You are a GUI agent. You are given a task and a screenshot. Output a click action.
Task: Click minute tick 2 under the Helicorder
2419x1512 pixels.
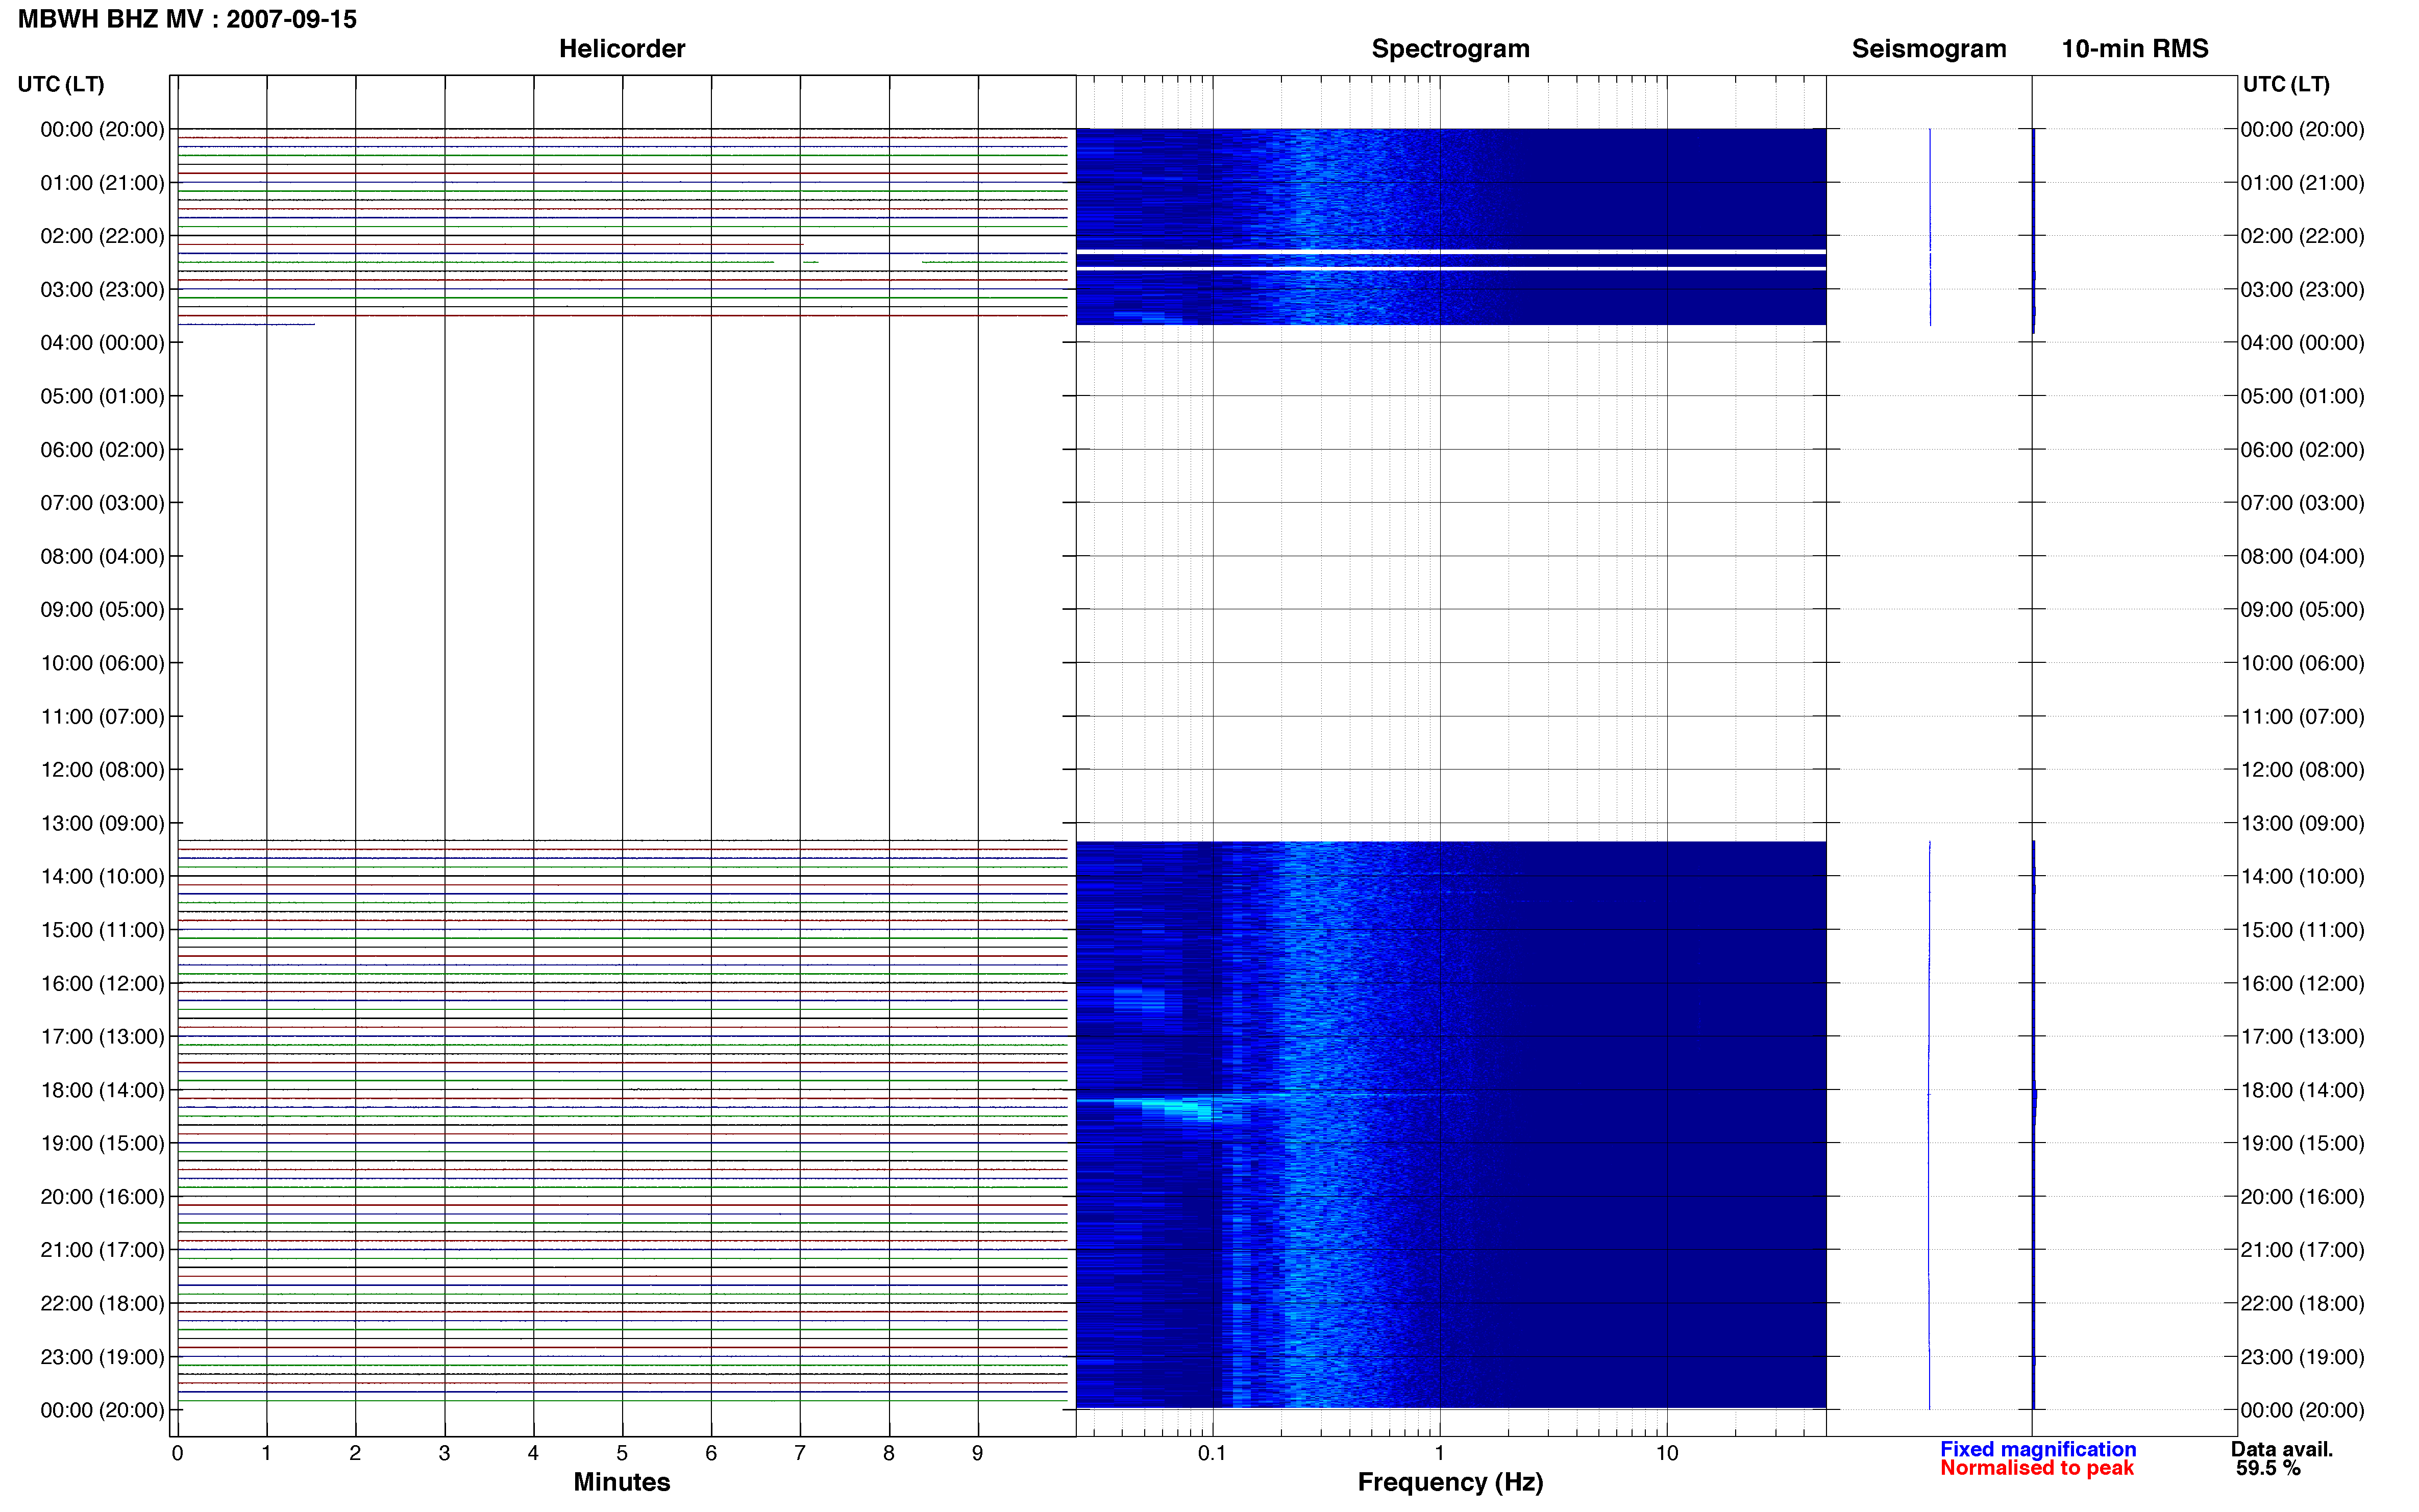coord(355,1453)
